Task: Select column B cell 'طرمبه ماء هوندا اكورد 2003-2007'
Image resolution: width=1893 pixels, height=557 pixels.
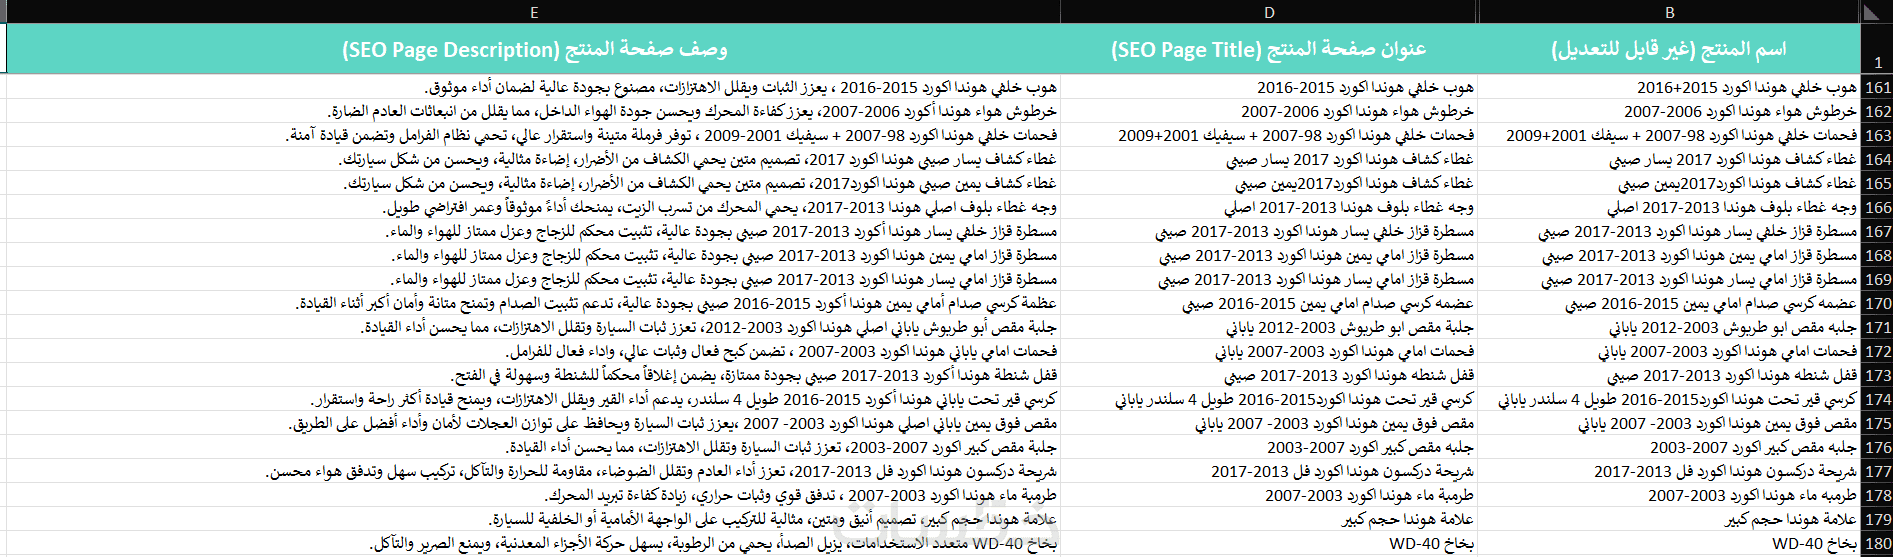Action: [1670, 495]
